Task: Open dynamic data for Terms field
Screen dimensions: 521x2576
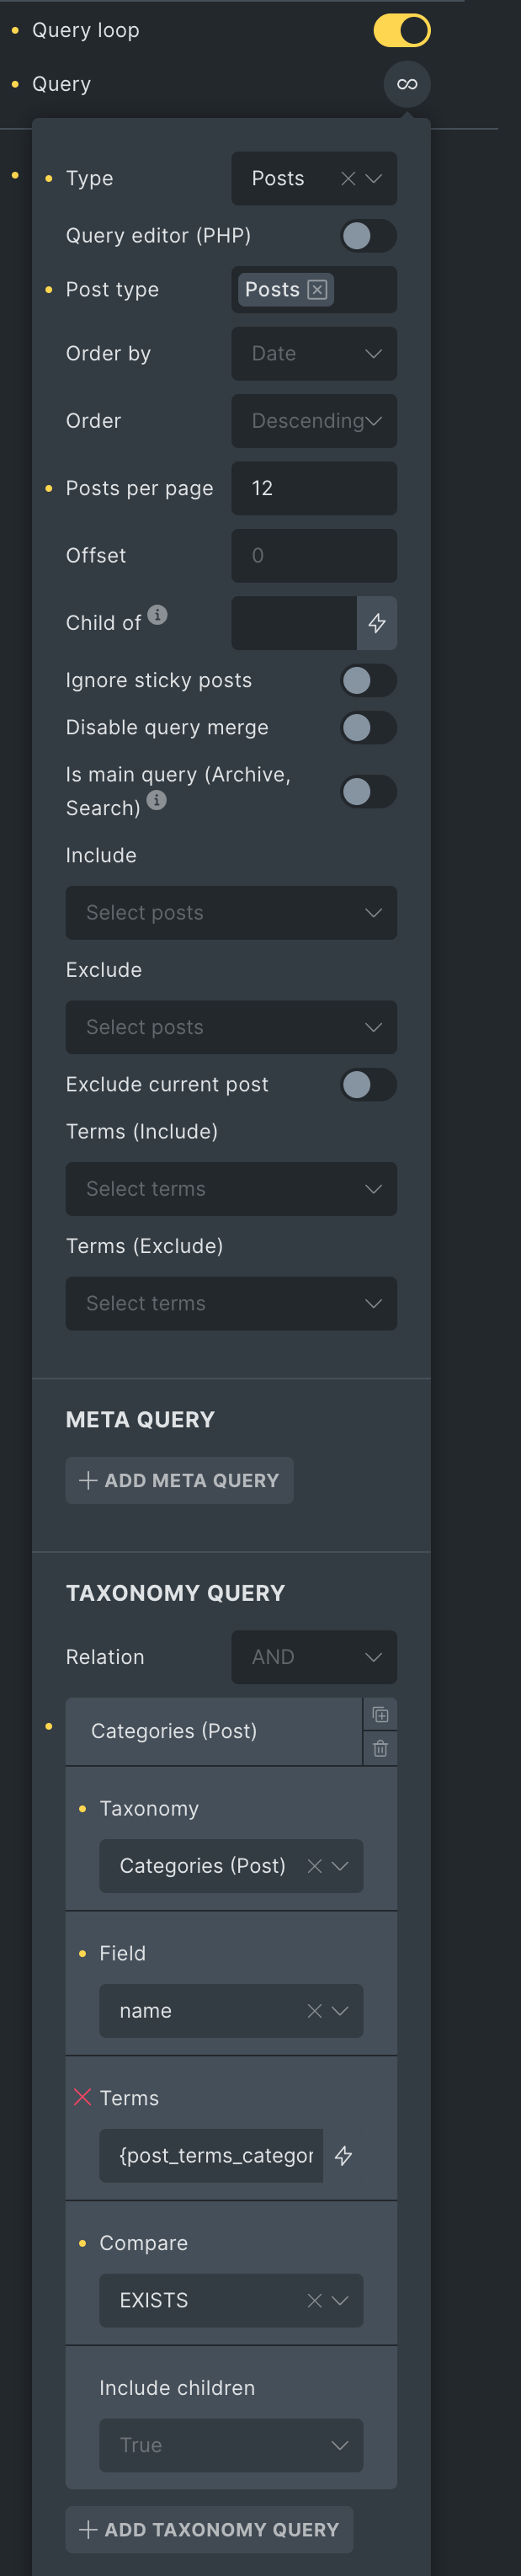Action: pos(343,2155)
